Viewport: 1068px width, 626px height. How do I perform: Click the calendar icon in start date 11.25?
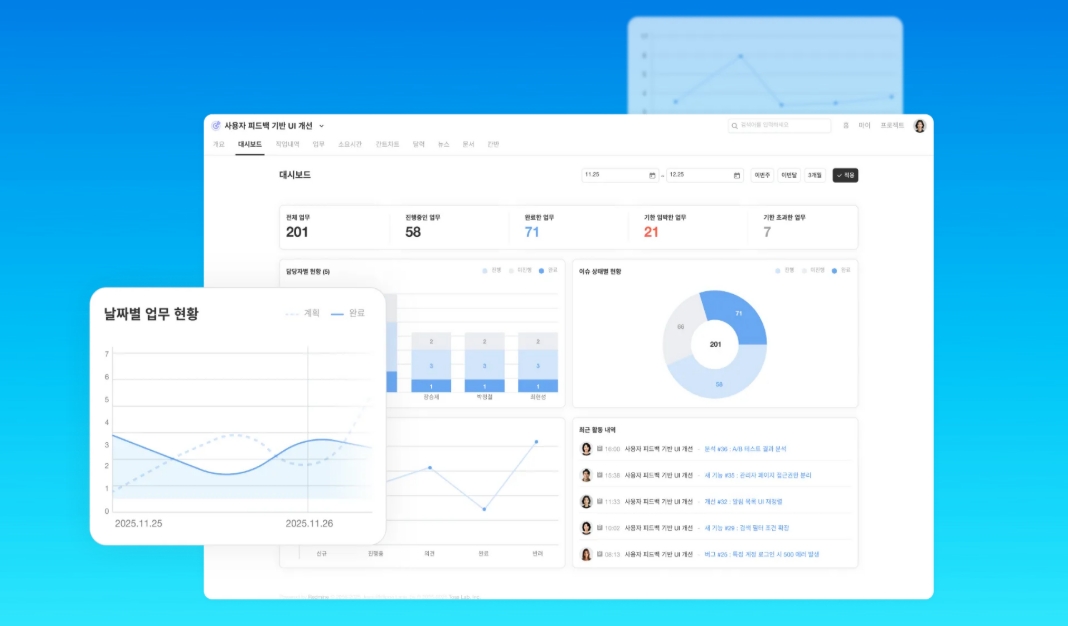[652, 175]
